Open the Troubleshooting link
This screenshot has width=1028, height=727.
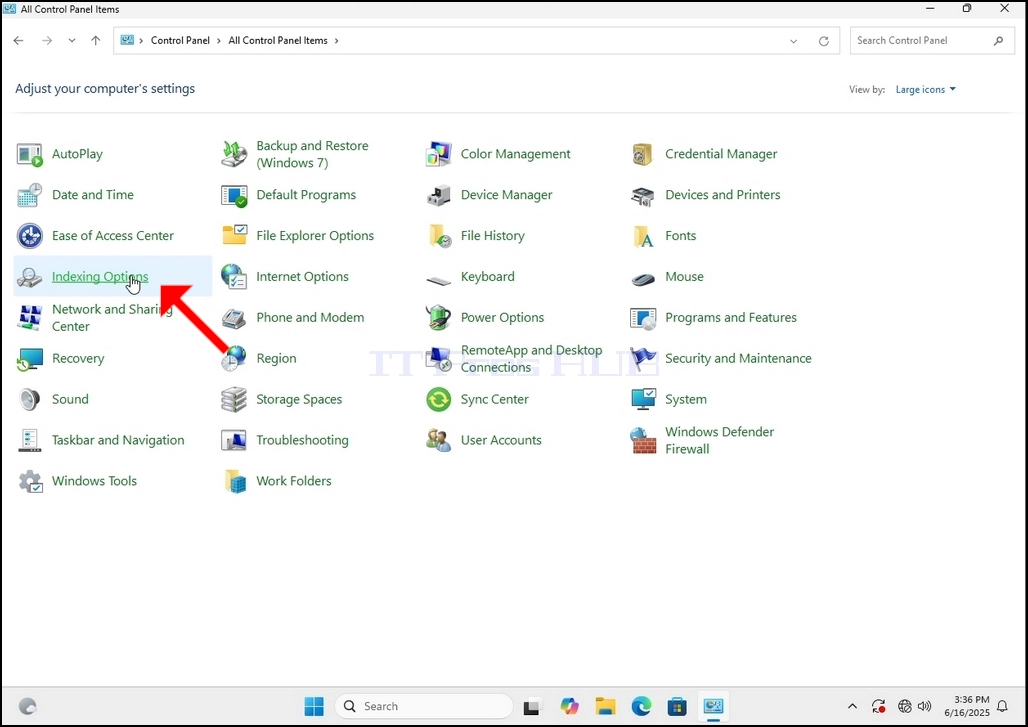point(302,441)
